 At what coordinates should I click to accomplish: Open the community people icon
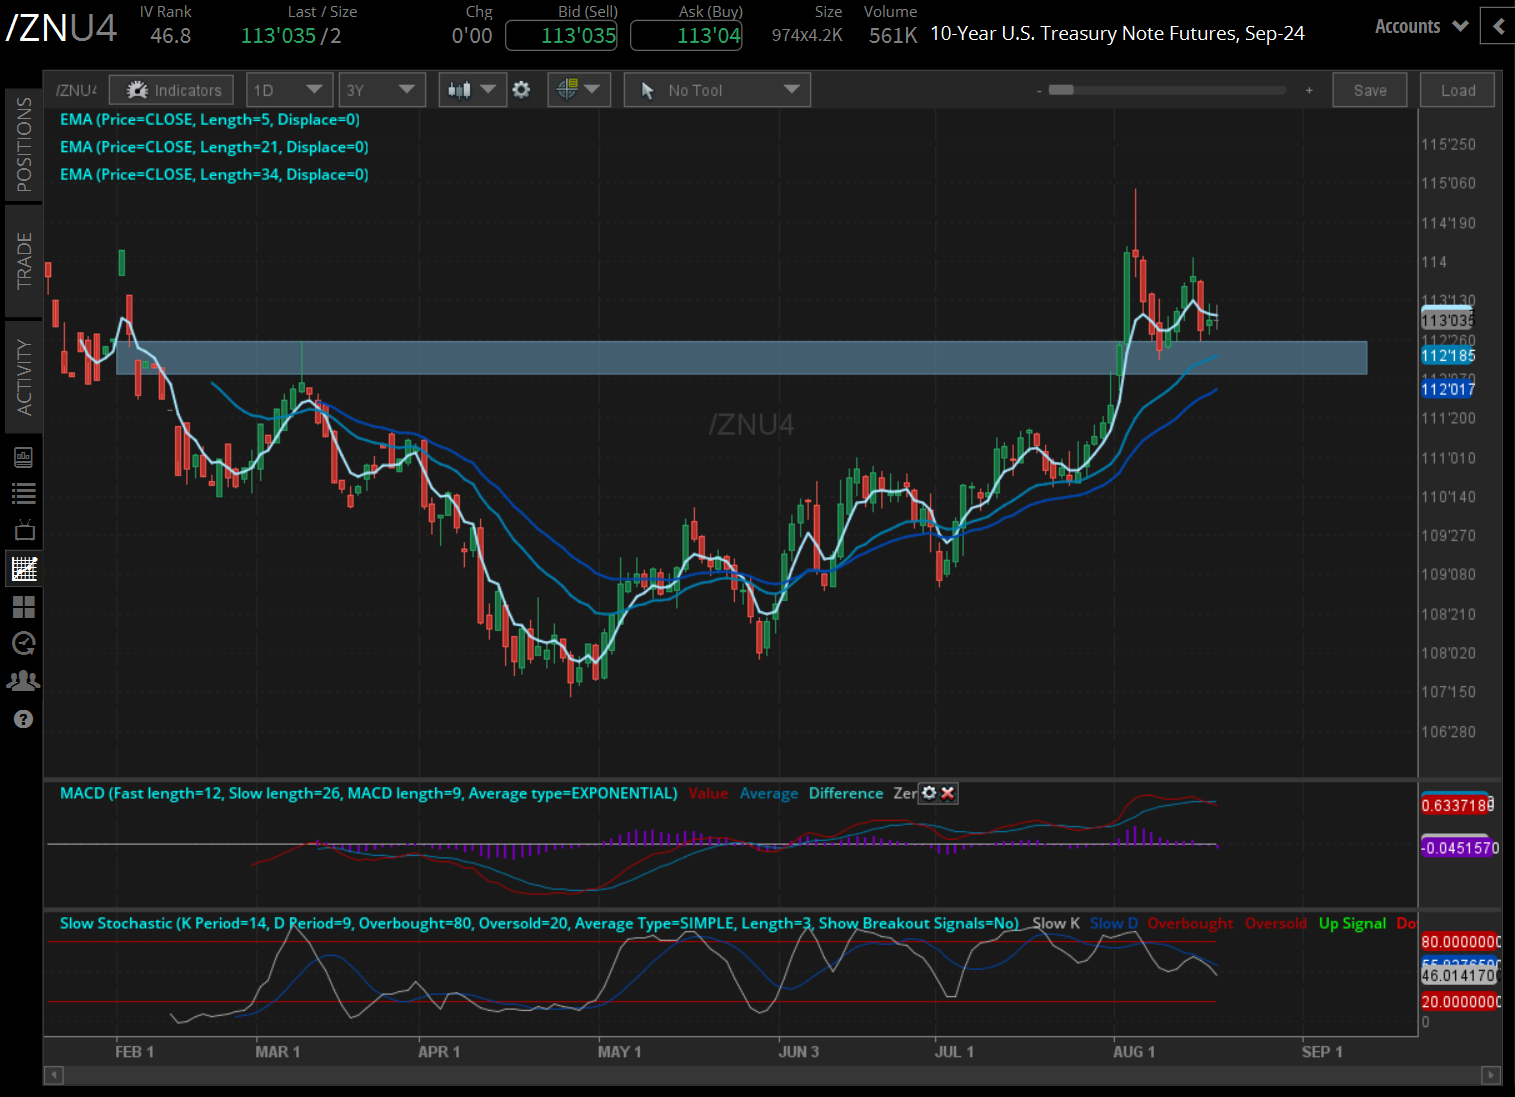click(24, 681)
